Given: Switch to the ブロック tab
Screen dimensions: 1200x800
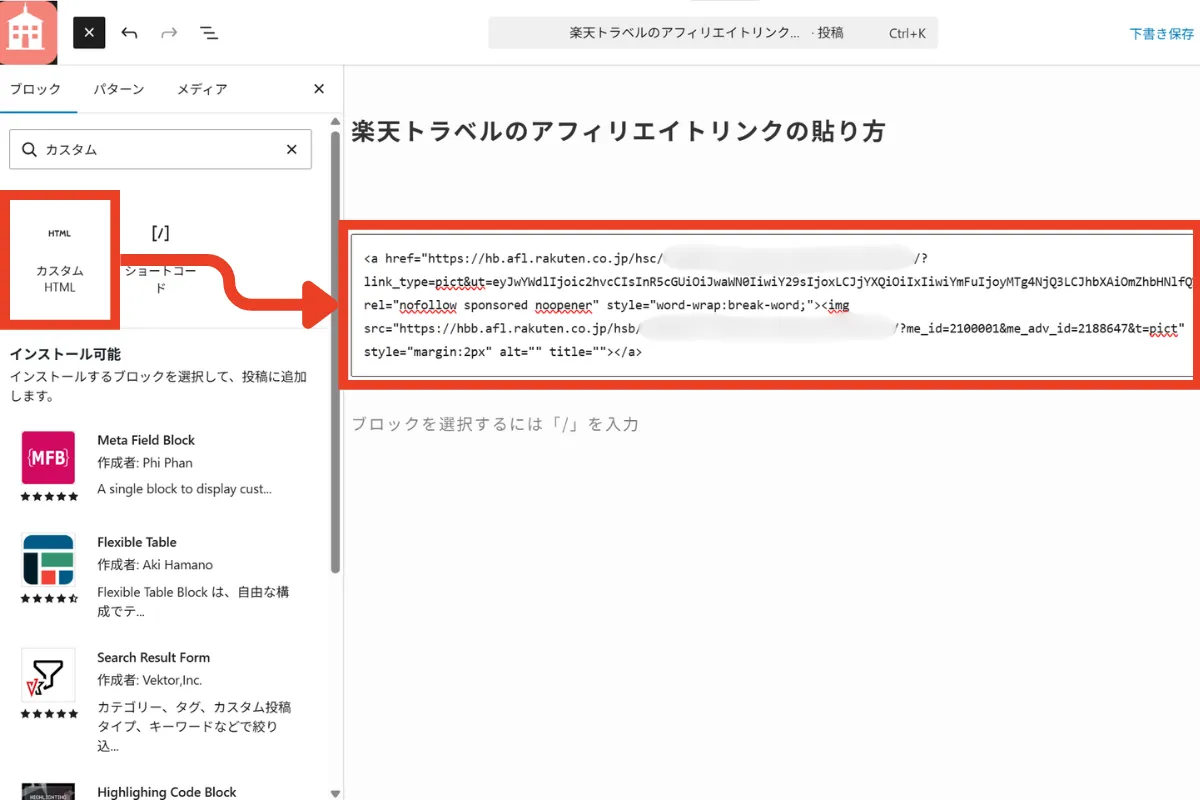Looking at the screenshot, I should (35, 89).
